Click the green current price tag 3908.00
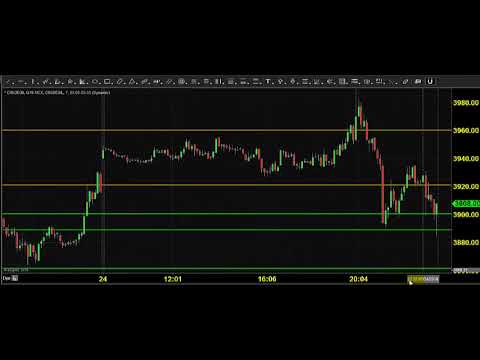 pyautogui.click(x=466, y=203)
